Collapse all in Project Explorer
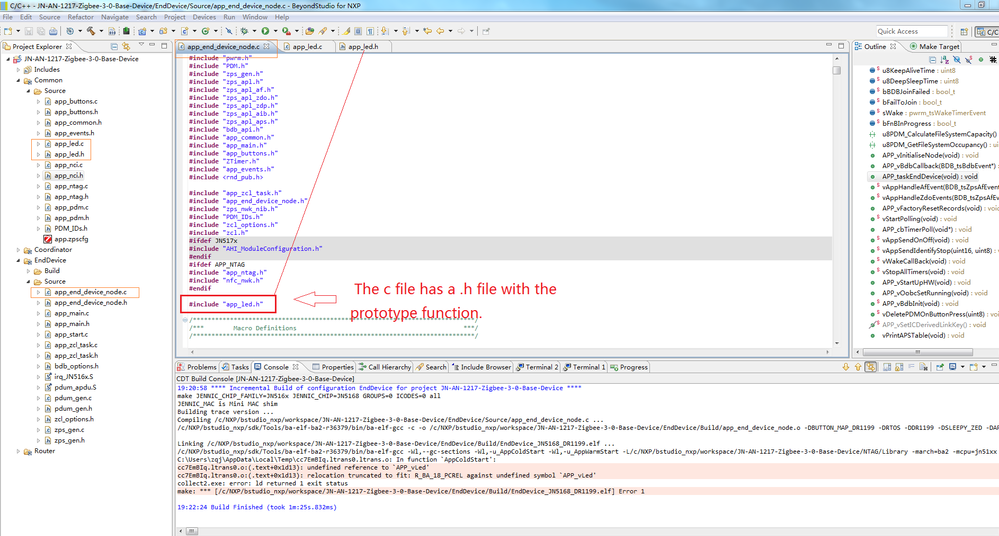Screen dimensions: 999x536 pyautogui.click(x=114, y=47)
